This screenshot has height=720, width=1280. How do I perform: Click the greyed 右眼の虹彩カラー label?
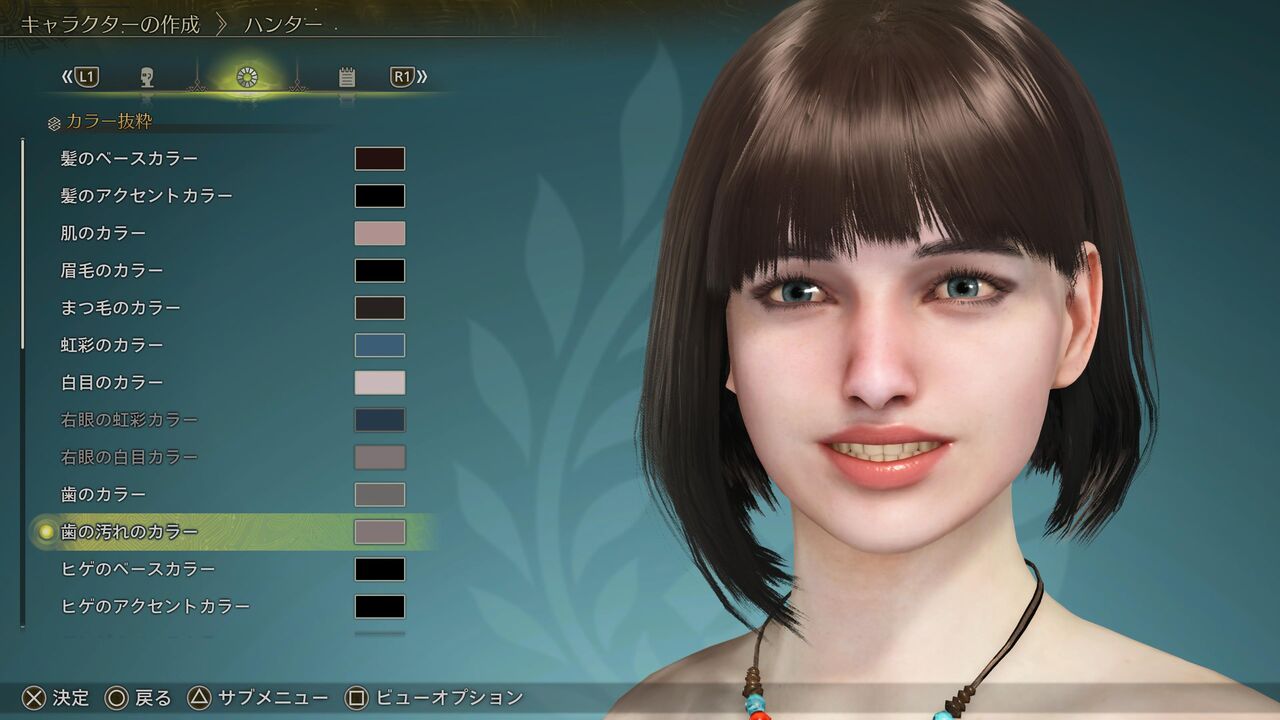pos(129,420)
